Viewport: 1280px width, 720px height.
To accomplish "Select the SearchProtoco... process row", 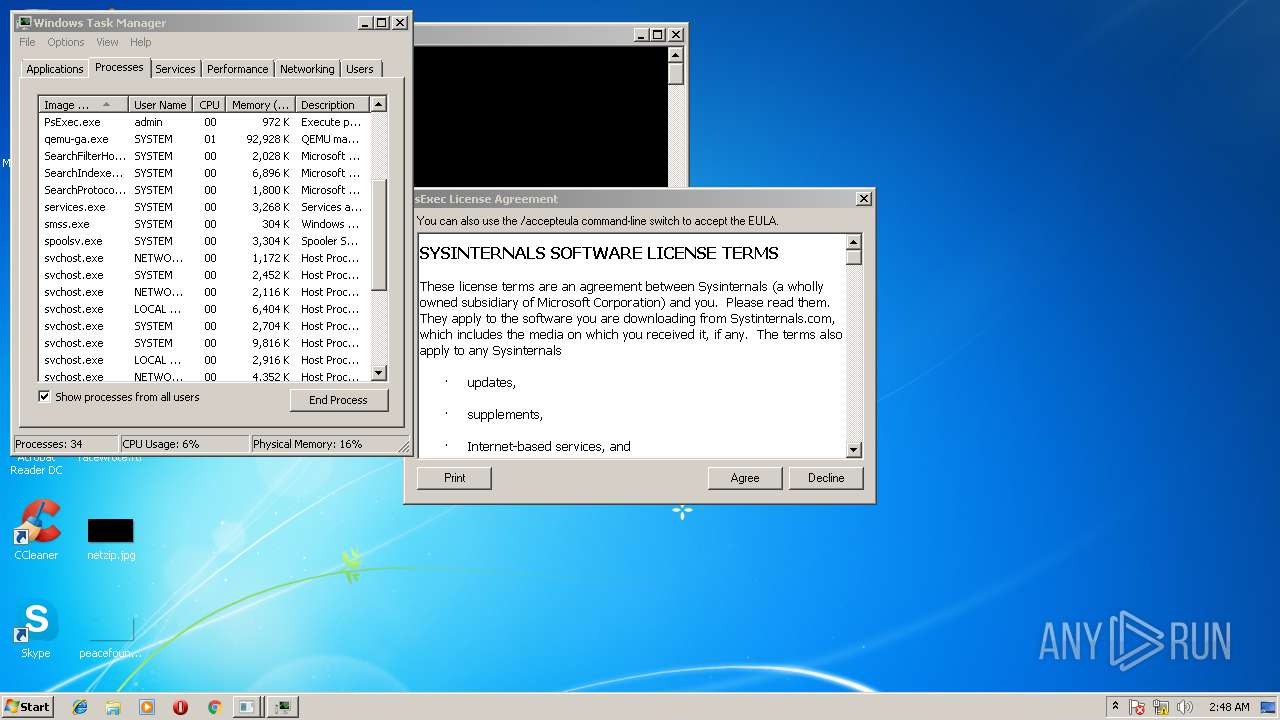I will (204, 190).
